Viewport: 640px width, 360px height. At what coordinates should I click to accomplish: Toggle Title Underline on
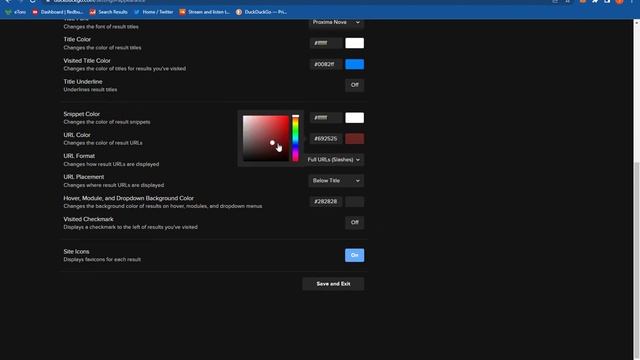tap(354, 85)
